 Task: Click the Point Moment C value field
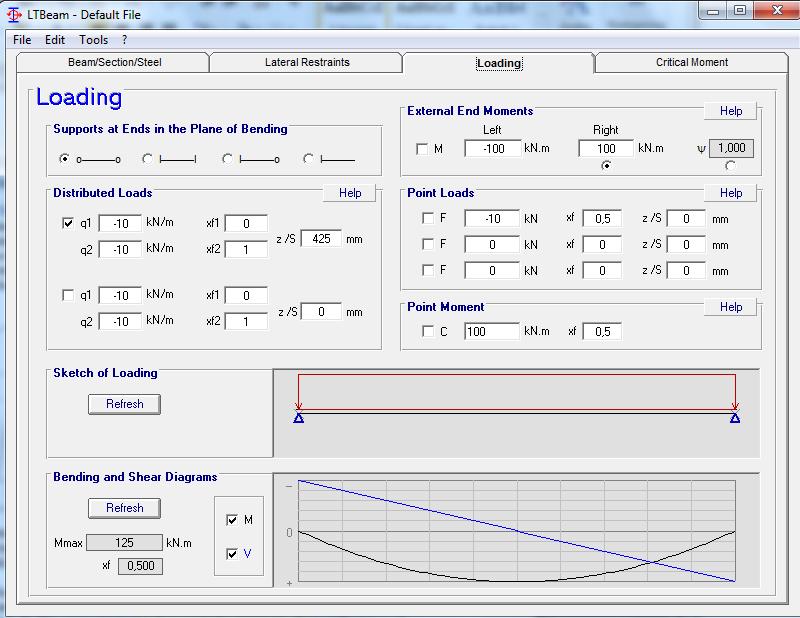(492, 332)
